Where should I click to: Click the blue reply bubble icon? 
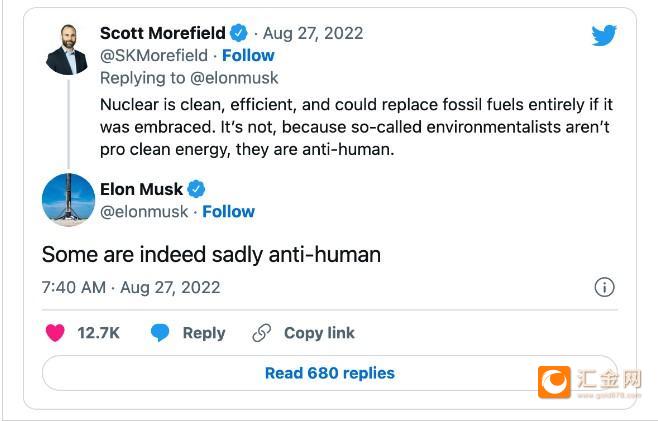[x=160, y=333]
